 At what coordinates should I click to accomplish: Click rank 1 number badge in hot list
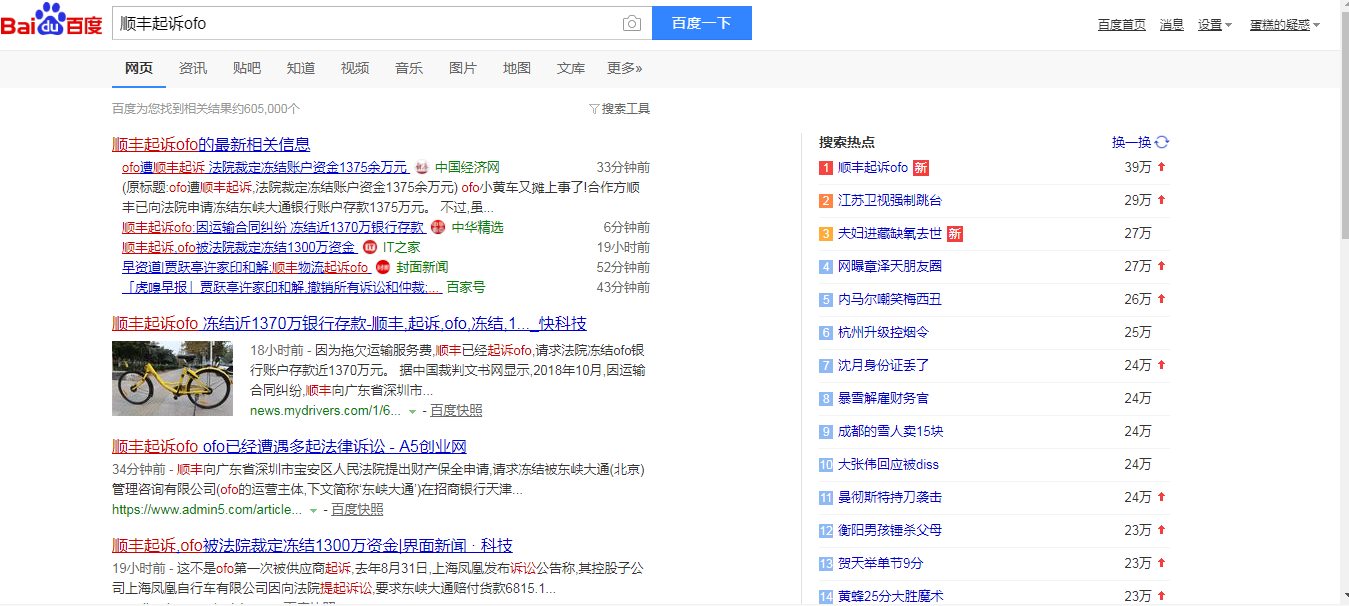826,168
